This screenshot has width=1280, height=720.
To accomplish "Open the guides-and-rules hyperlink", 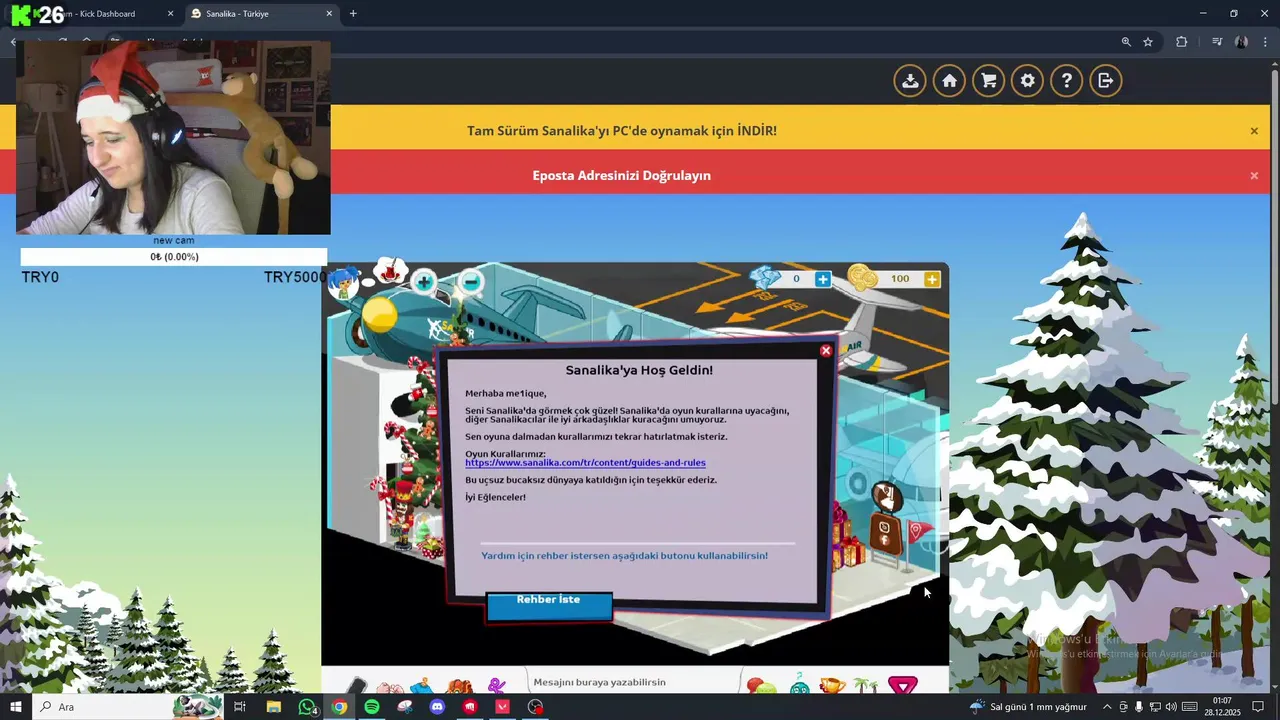I will tap(585, 463).
